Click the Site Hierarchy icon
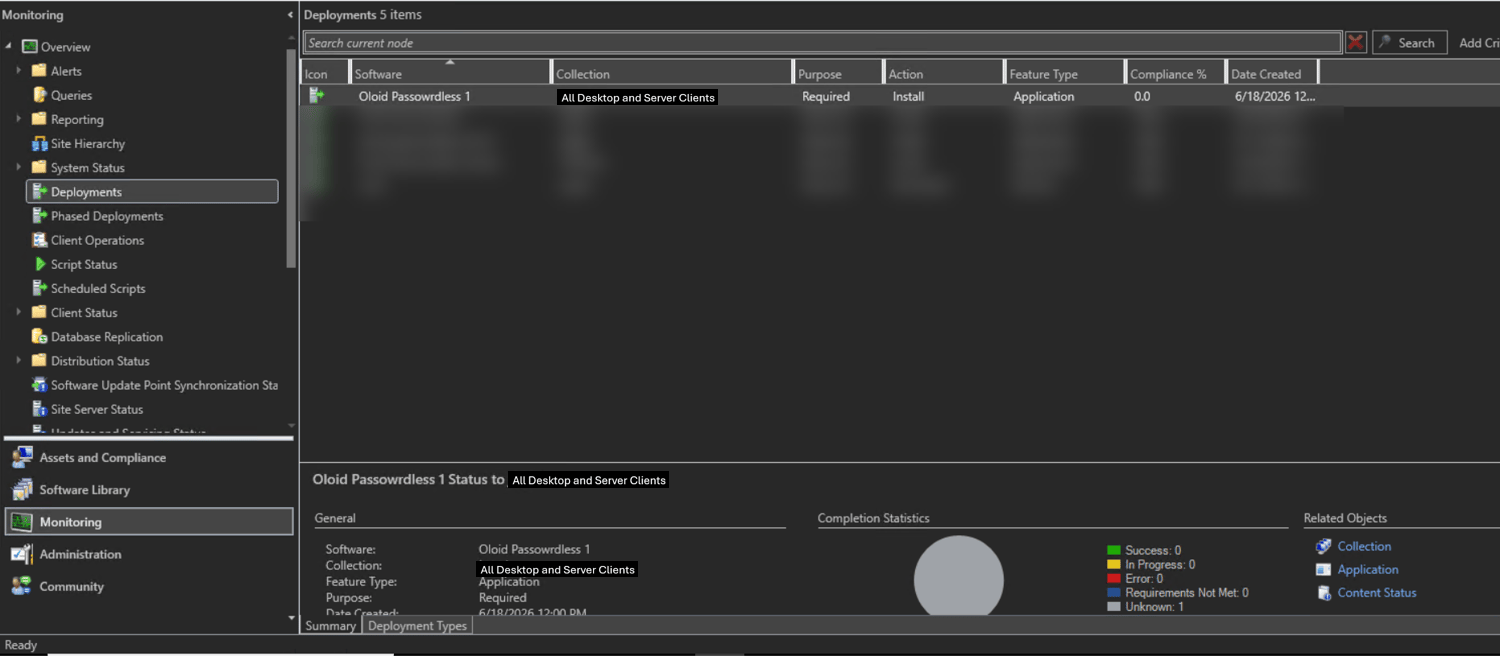 pos(39,144)
